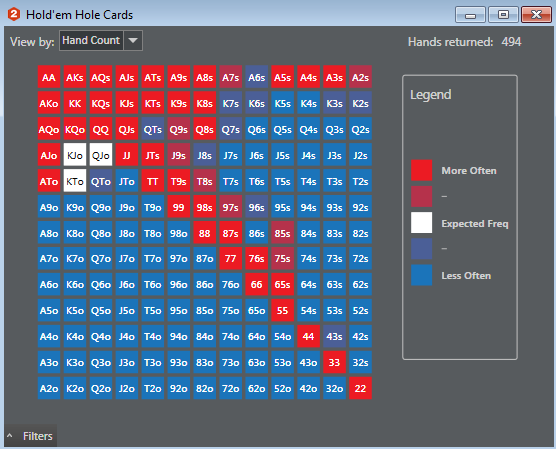Click the More Often red legend swatch
This screenshot has width=556, height=449.
[421, 170]
